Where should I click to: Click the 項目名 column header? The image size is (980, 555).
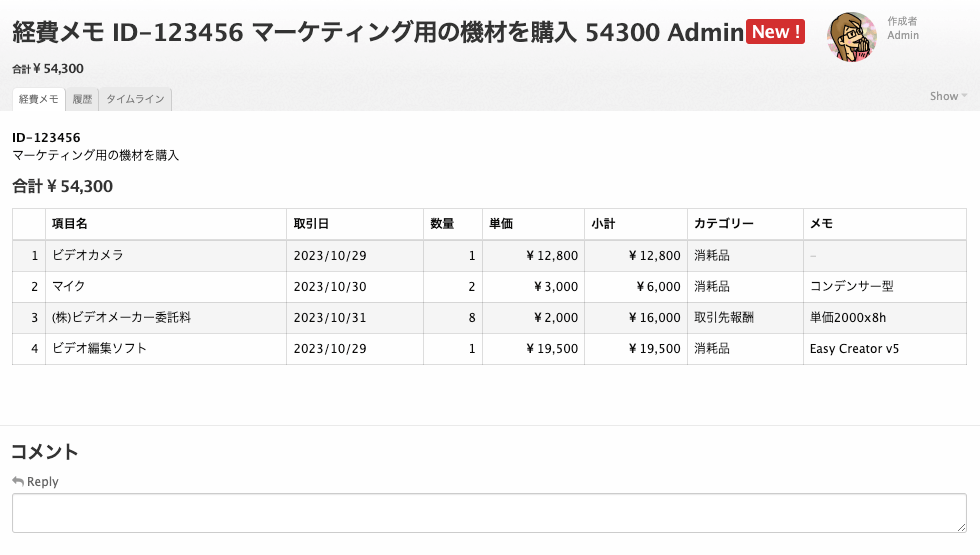point(166,224)
